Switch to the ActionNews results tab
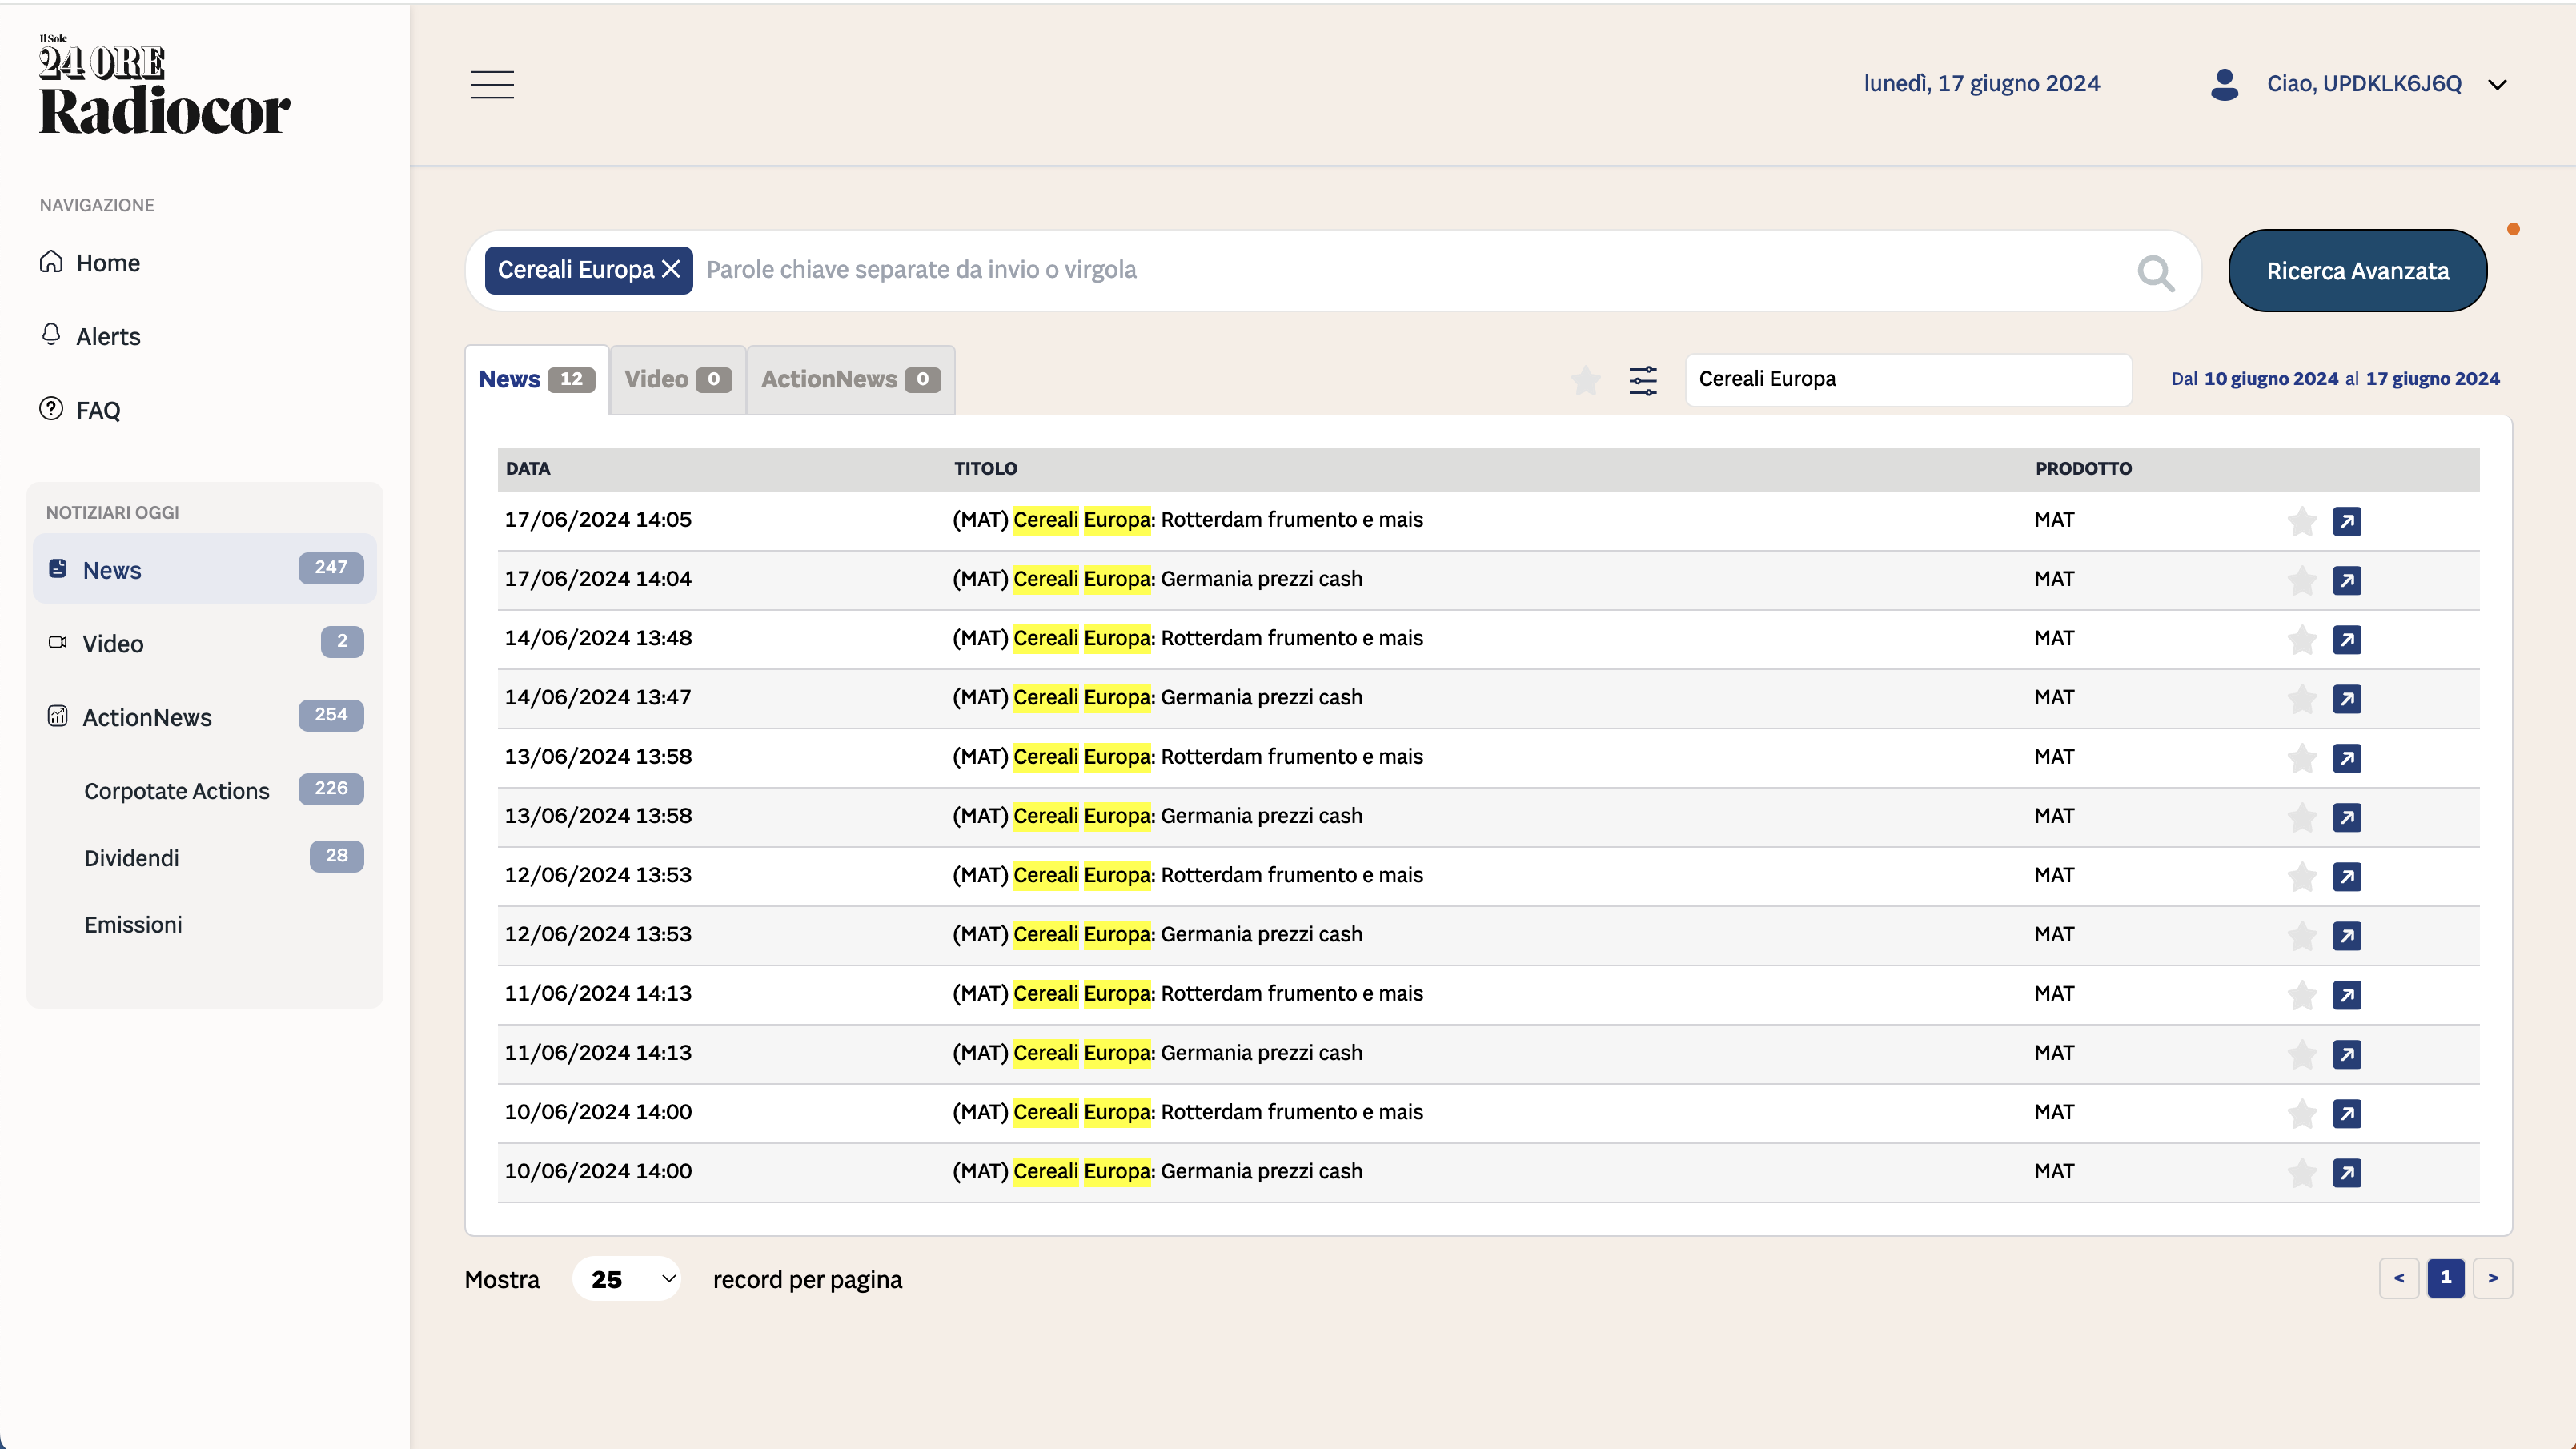2576x1449 pixels. point(850,380)
